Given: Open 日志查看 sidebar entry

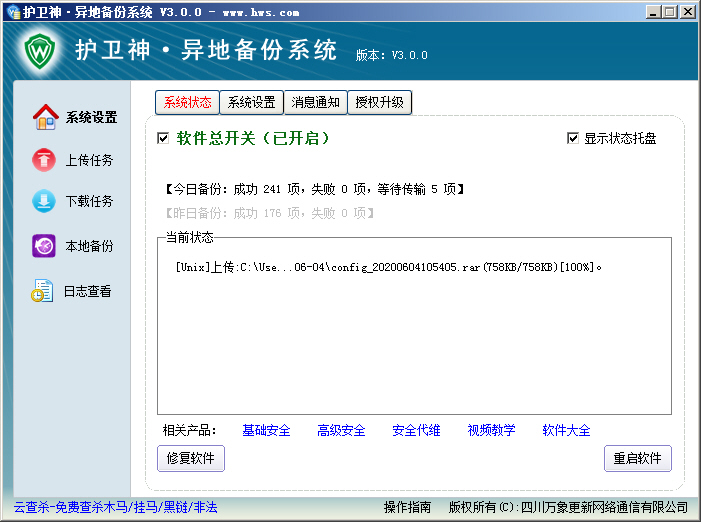Looking at the screenshot, I should click(88, 291).
